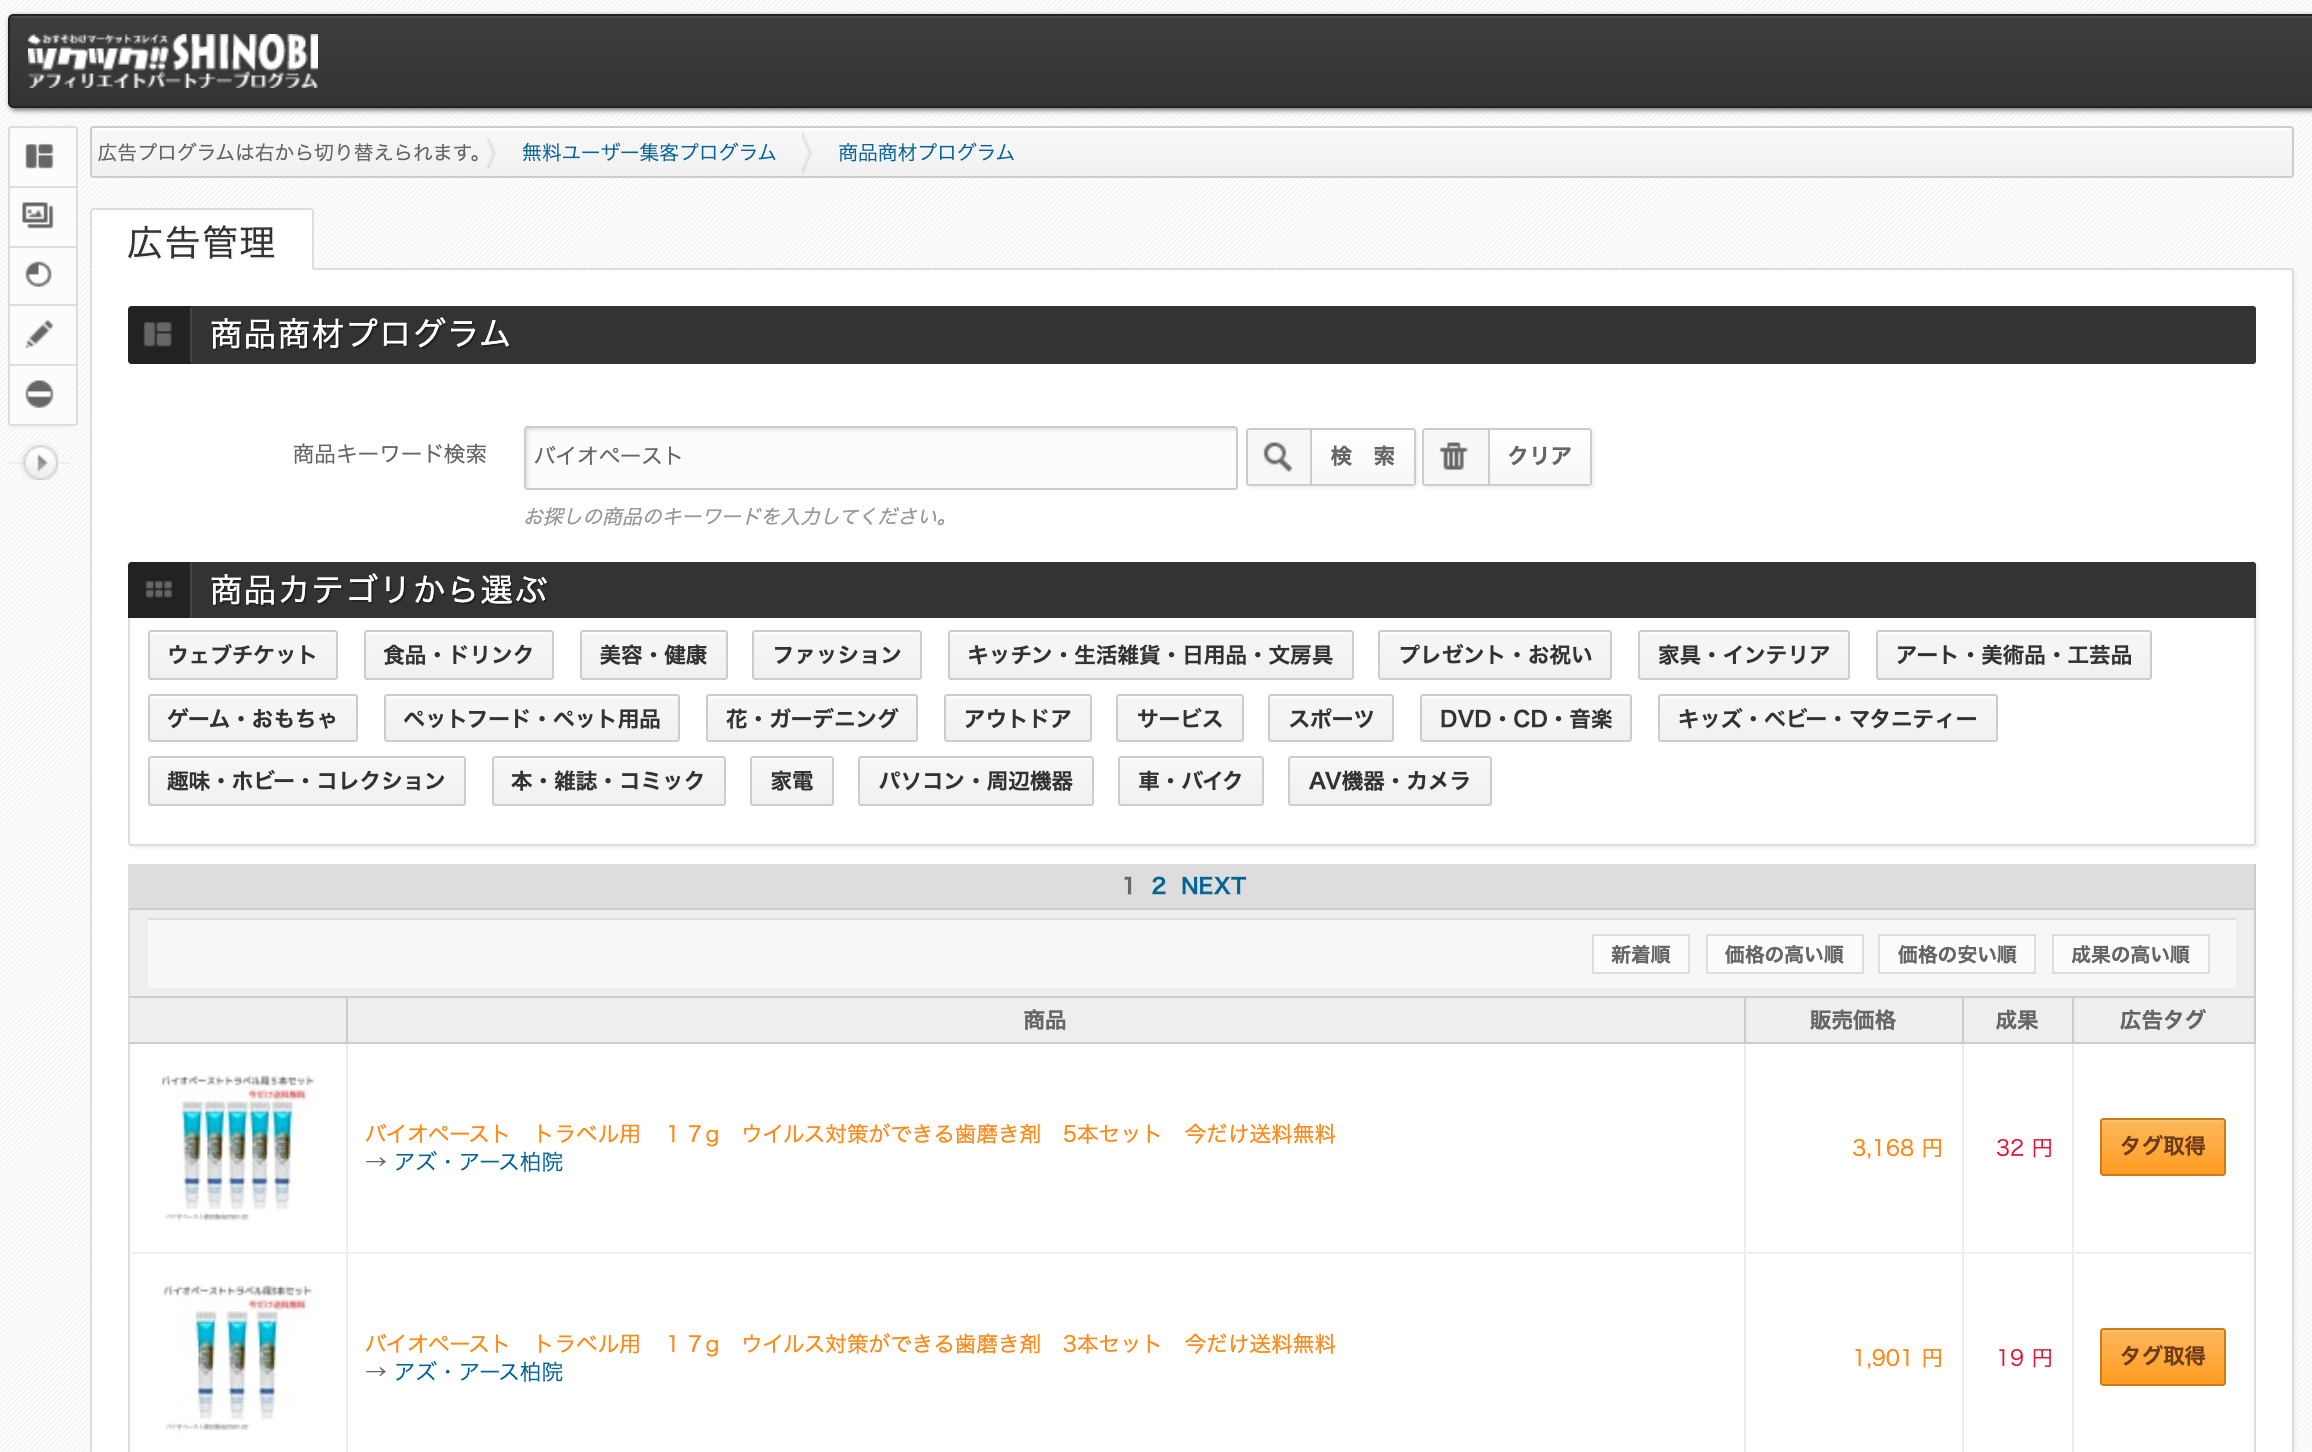Open the image gallery sidebar icon
Screen dimensions: 2312x1452
(x=40, y=216)
